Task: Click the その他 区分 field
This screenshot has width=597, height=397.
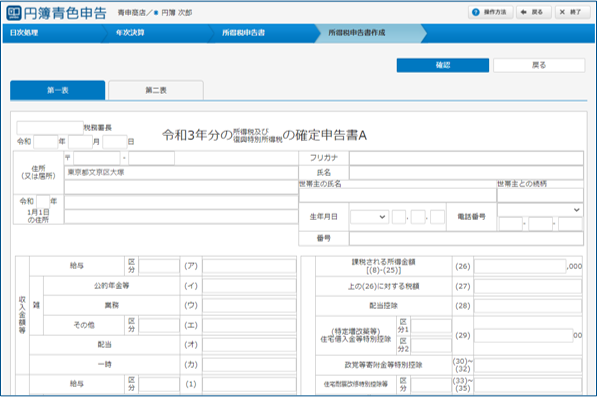Action: pyautogui.click(x=159, y=325)
